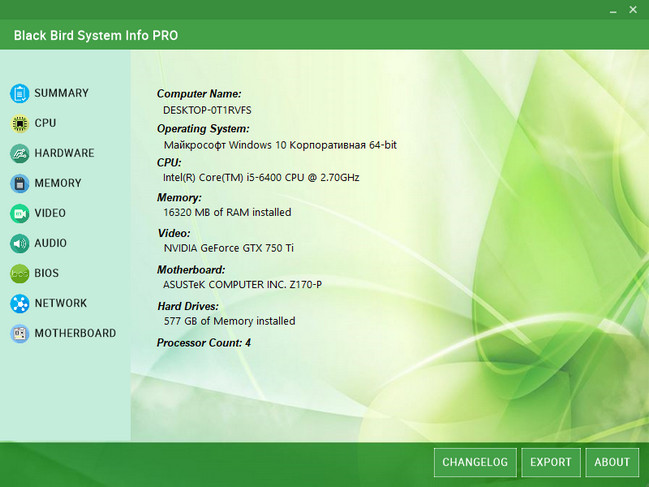The image size is (649, 487).
Task: Click the CPU chip icon
Action: (x=19, y=123)
